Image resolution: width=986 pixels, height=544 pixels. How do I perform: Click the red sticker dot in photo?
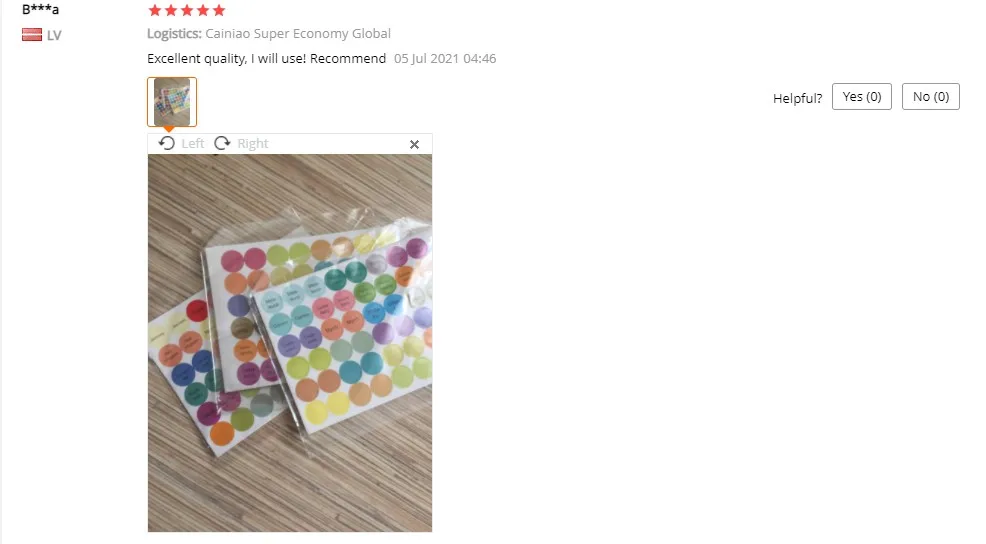(197, 311)
